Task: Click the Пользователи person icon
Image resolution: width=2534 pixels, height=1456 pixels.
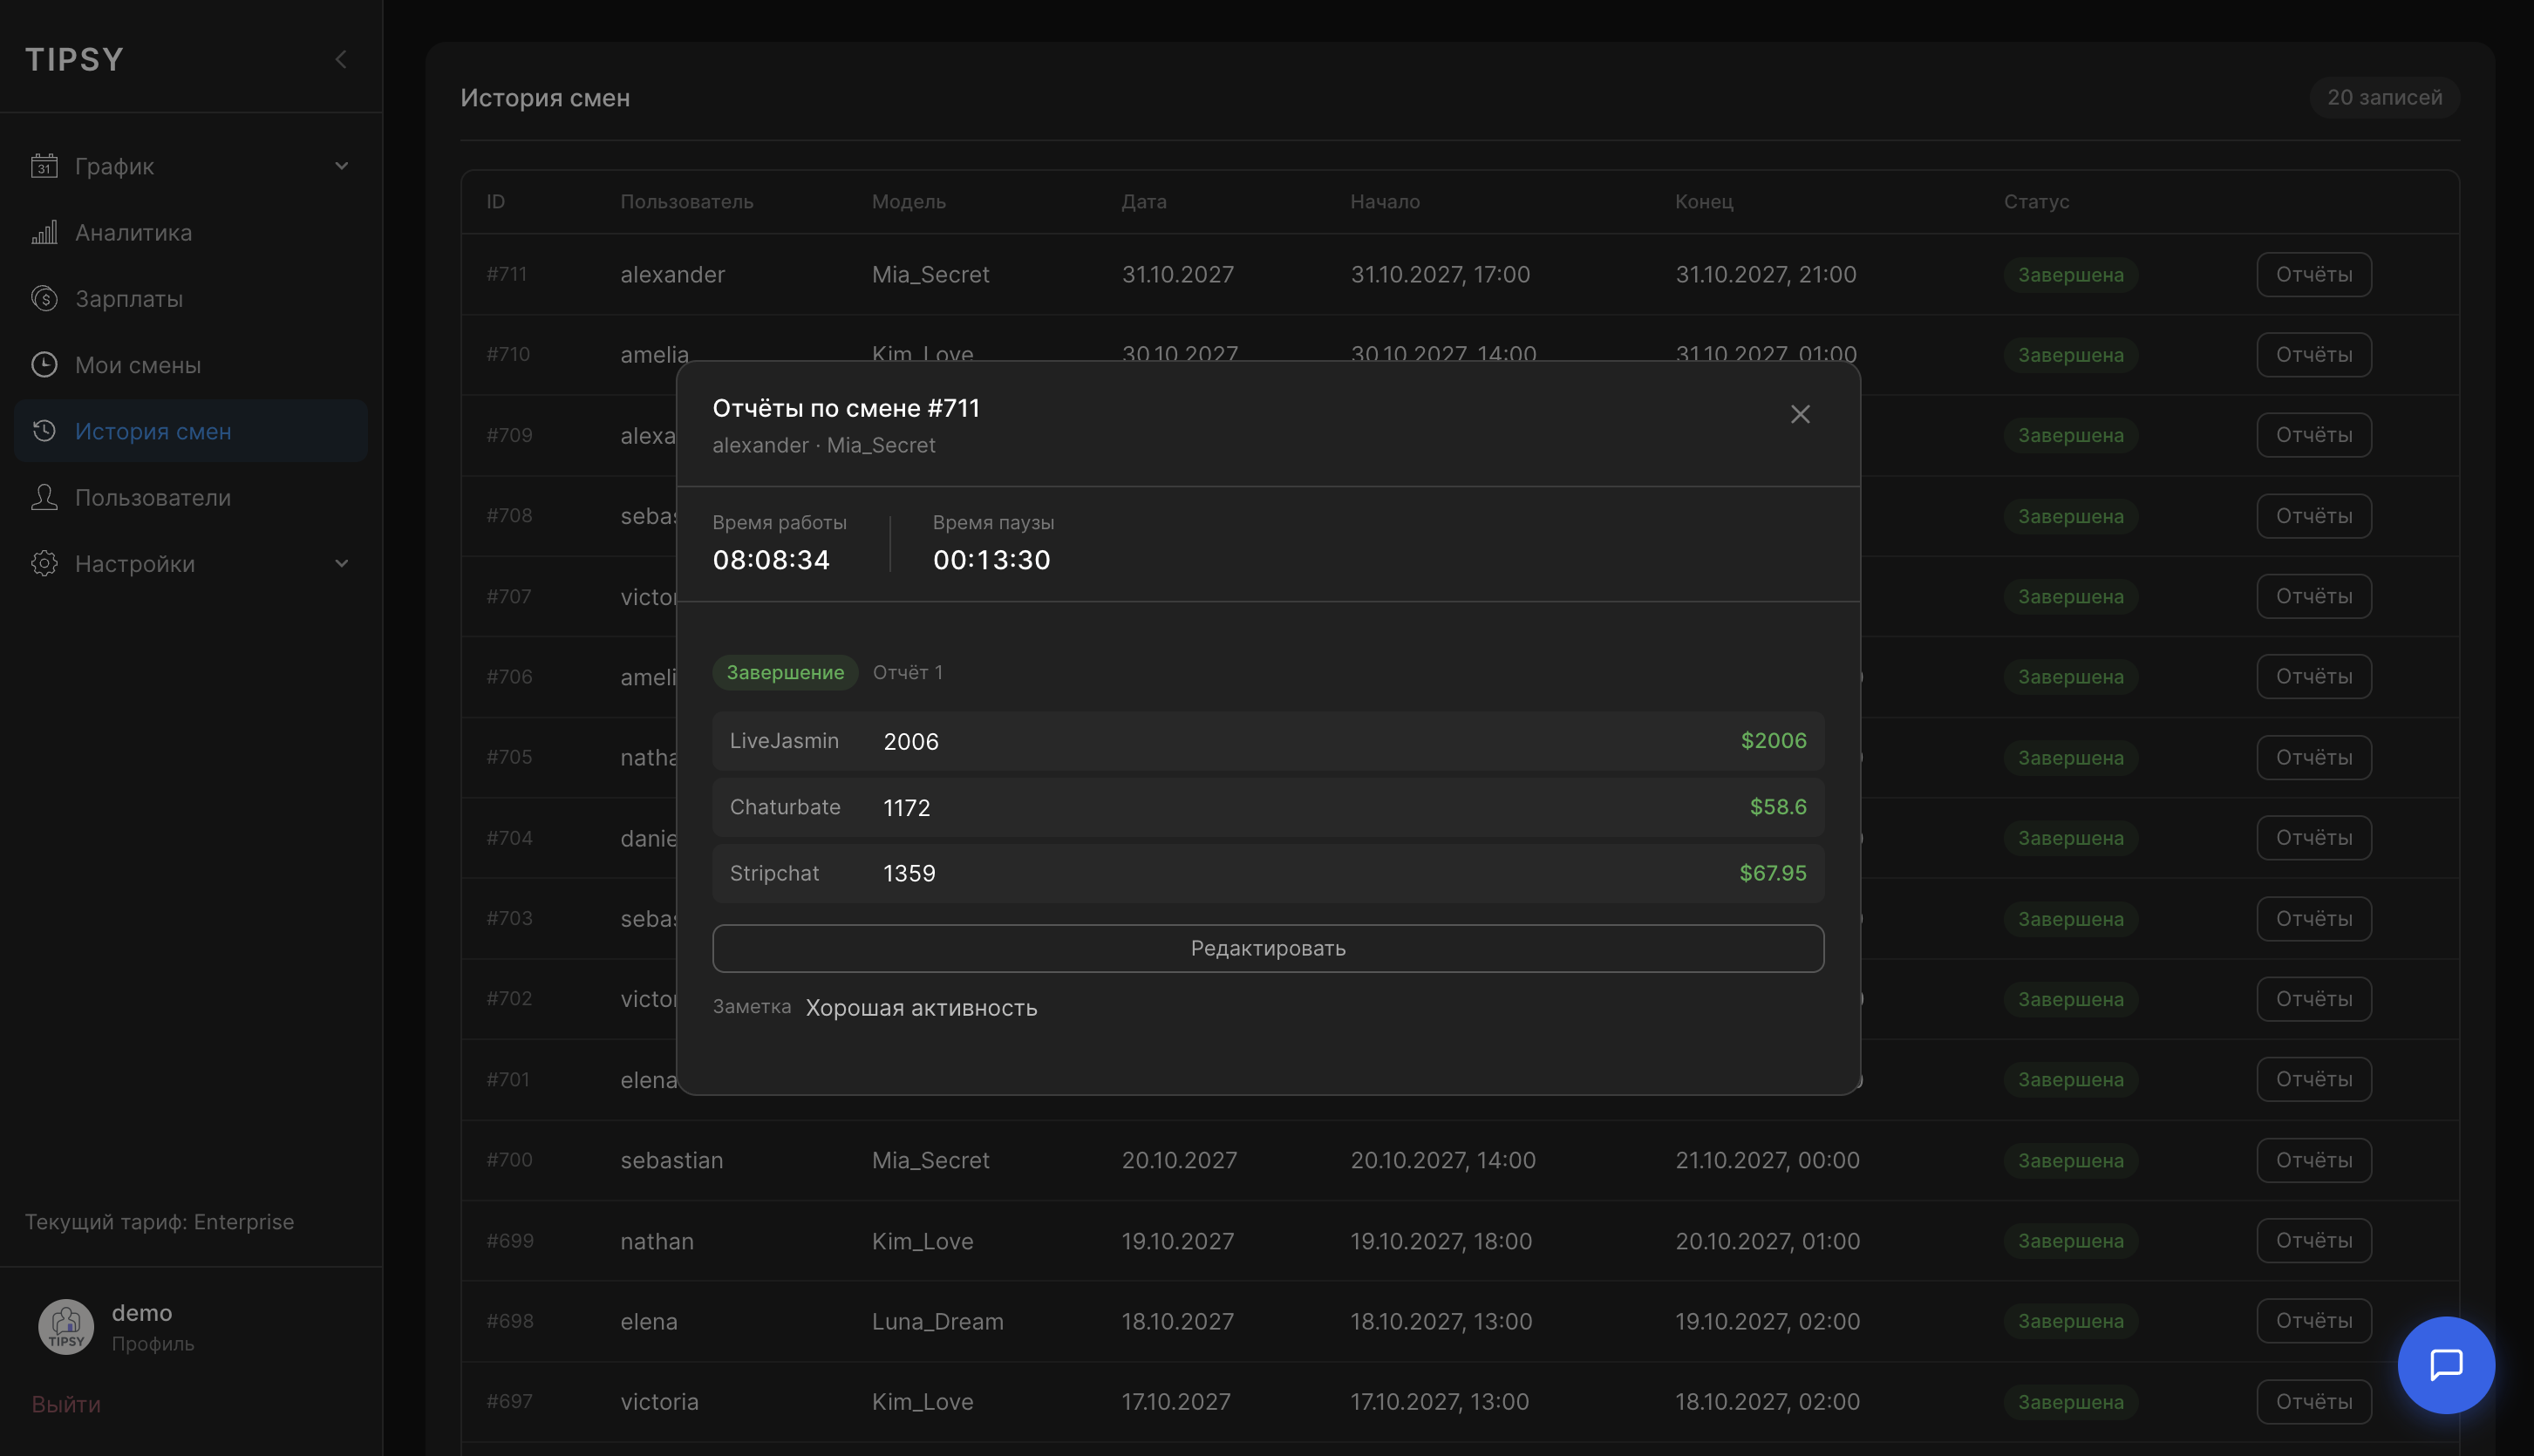Action: point(44,497)
